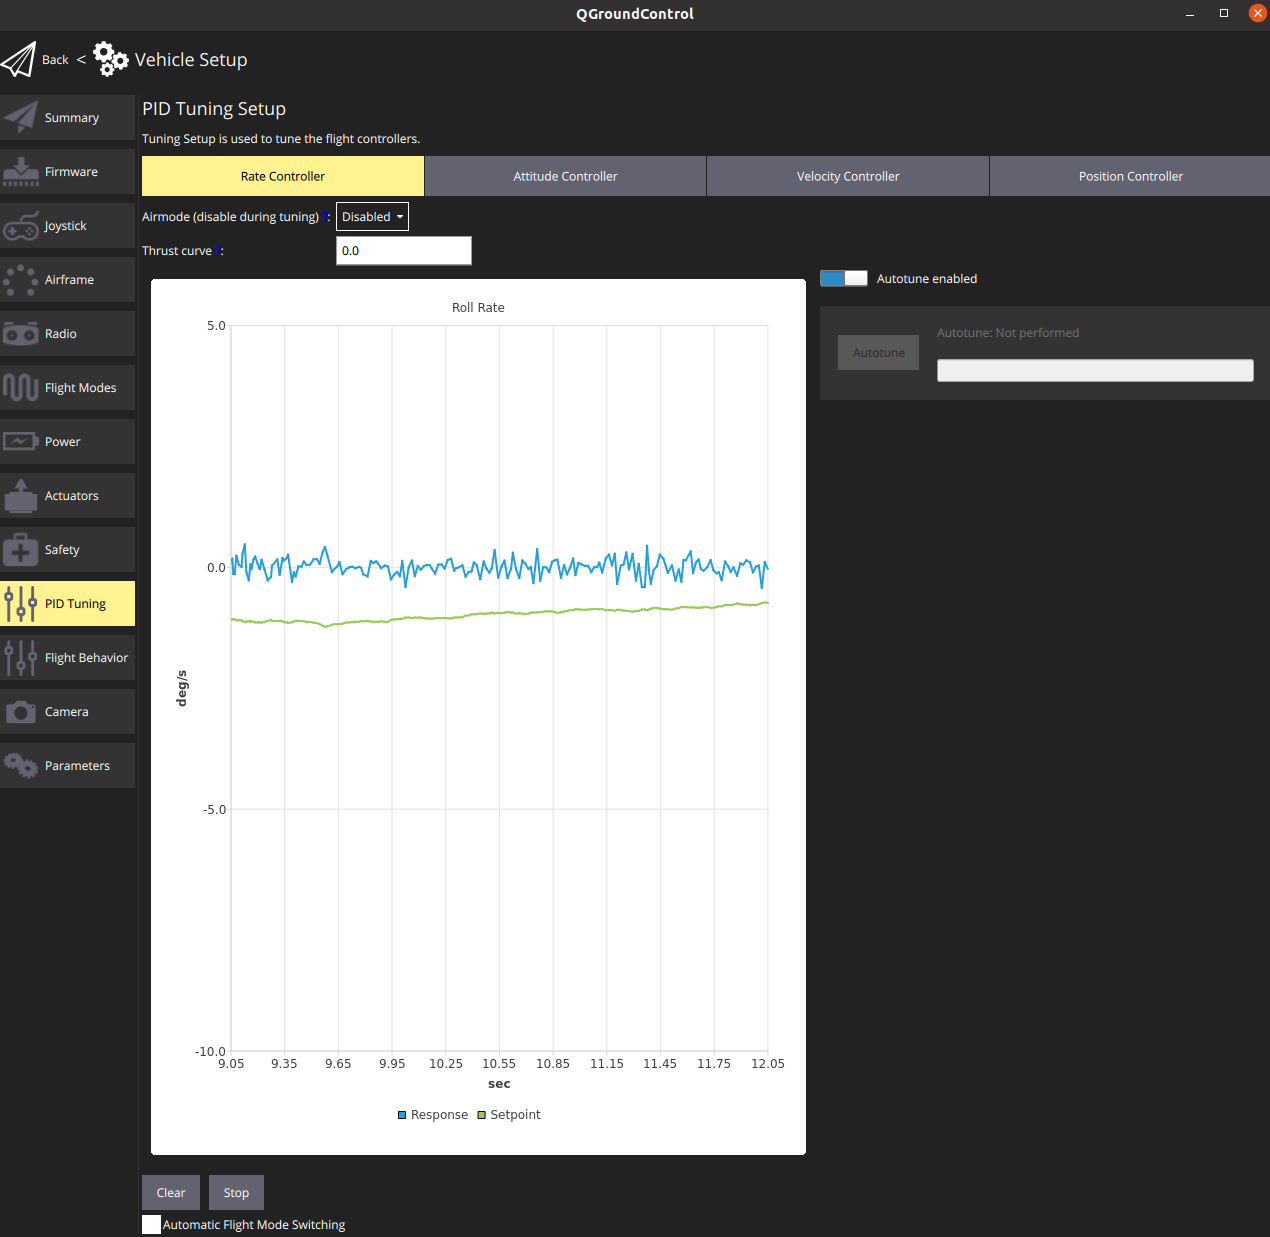Click the Actuators icon
The width and height of the screenshot is (1270, 1237).
[x=20, y=495]
